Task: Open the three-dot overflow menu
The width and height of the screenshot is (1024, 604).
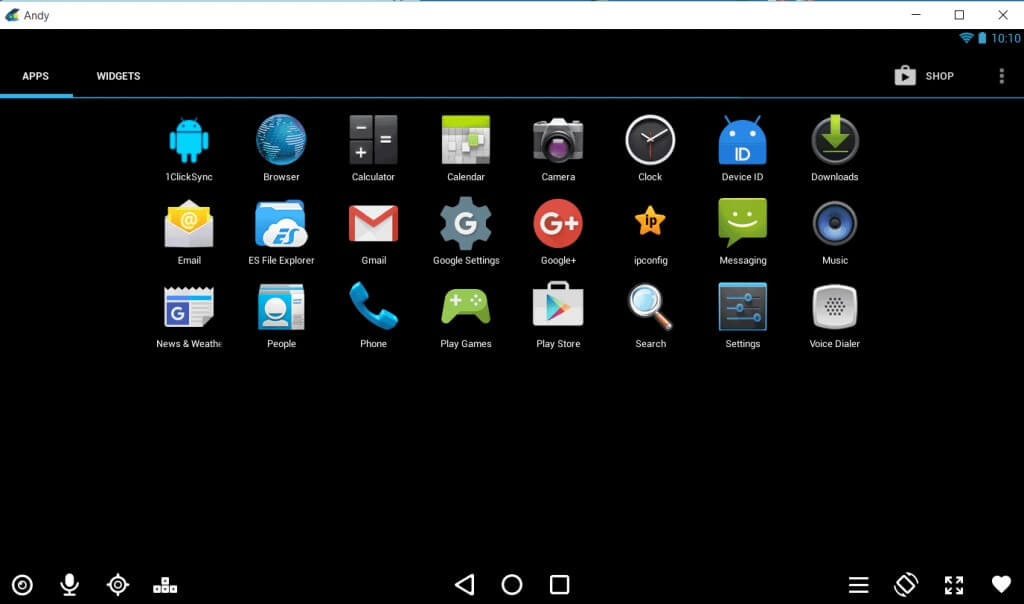Action: [1001, 76]
